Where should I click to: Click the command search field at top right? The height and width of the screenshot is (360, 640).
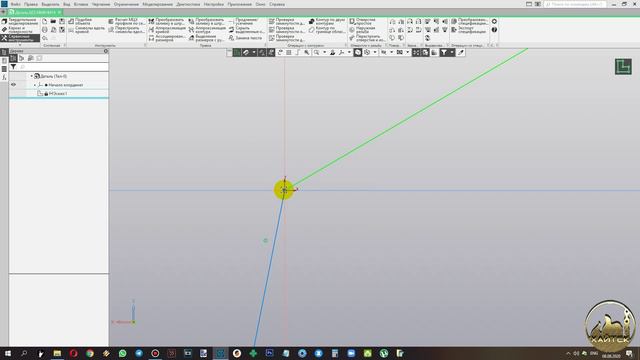[x=575, y=4]
